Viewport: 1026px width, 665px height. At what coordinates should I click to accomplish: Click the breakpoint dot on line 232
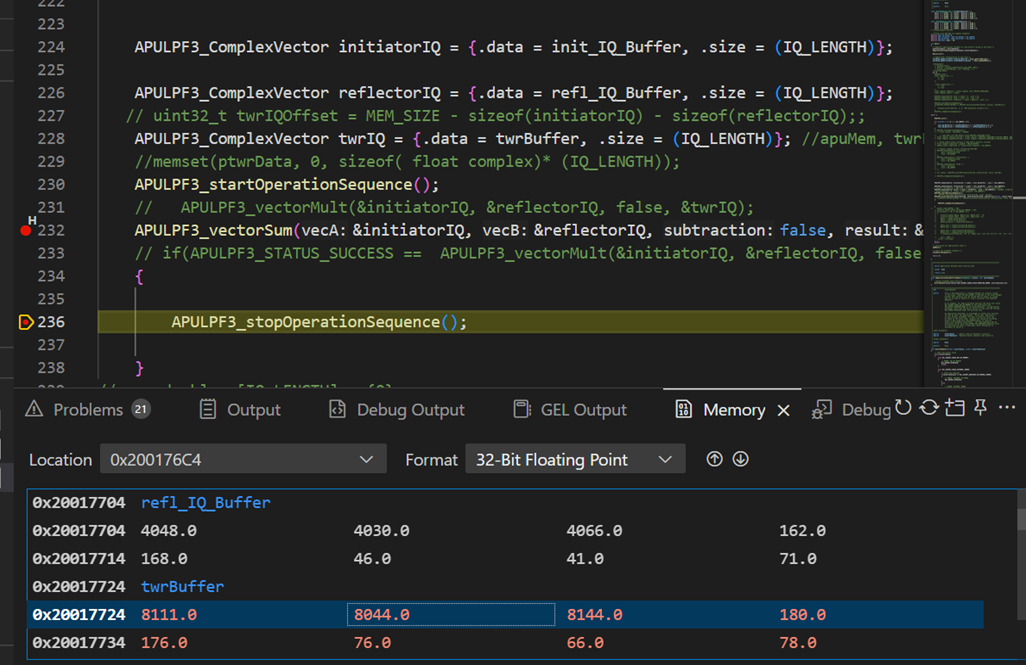[25, 231]
